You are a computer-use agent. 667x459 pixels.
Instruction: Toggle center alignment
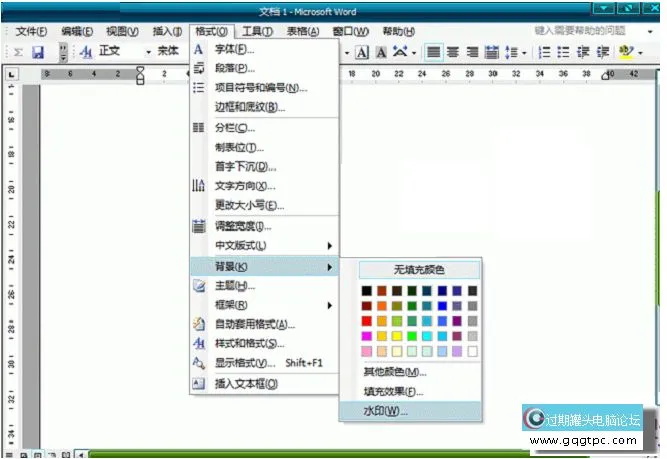point(453,52)
